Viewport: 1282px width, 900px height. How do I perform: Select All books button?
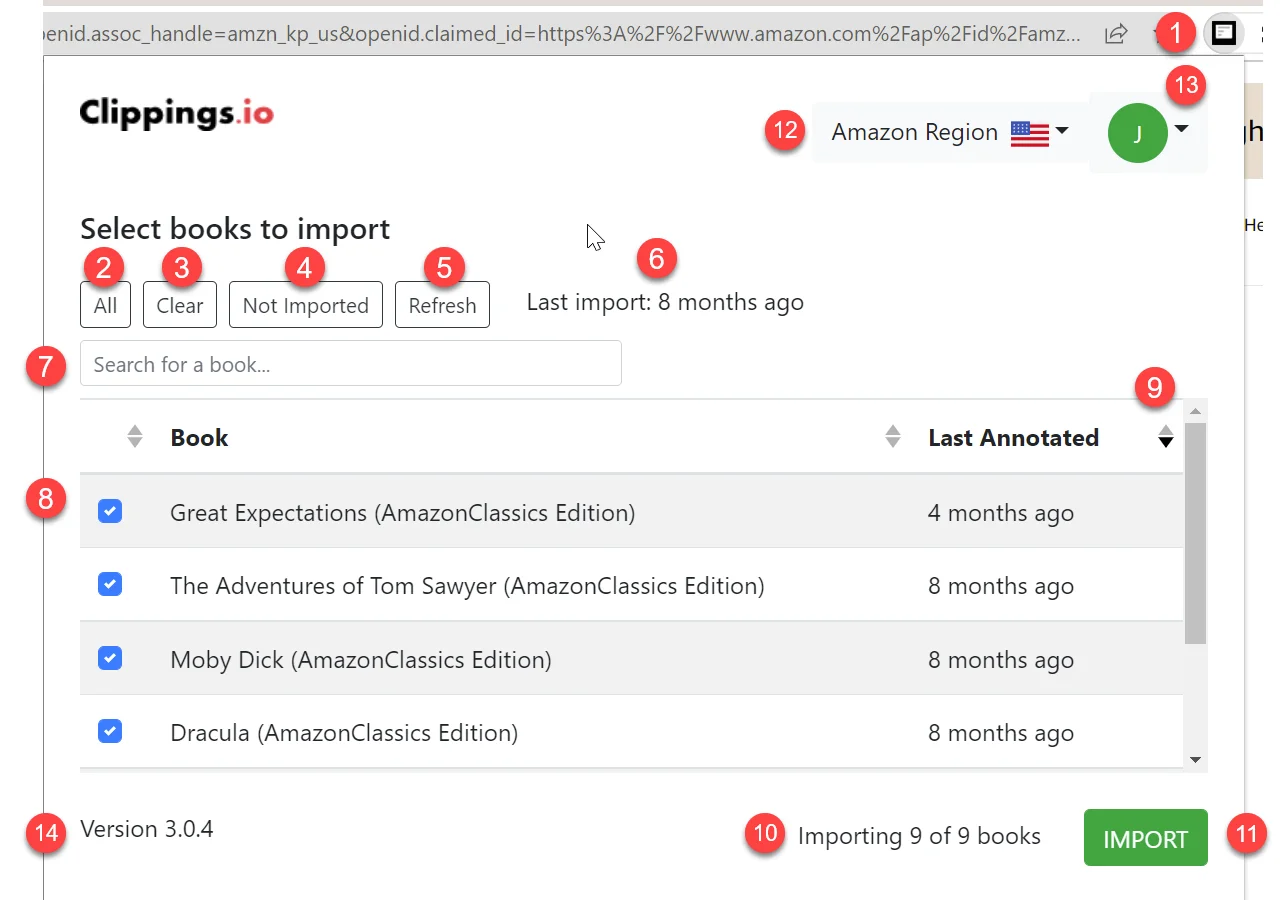(105, 305)
